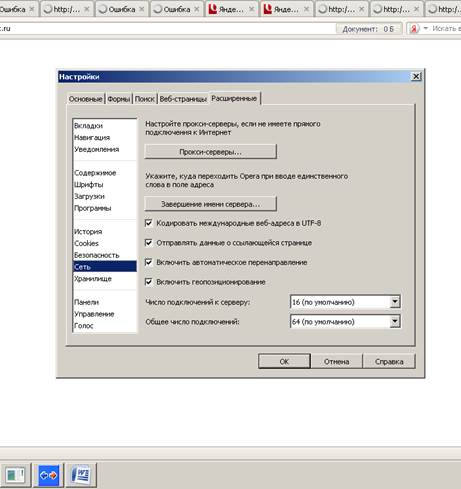Select Вкладки in the settings list
Viewport: 461px width, 489px height.
click(105, 126)
